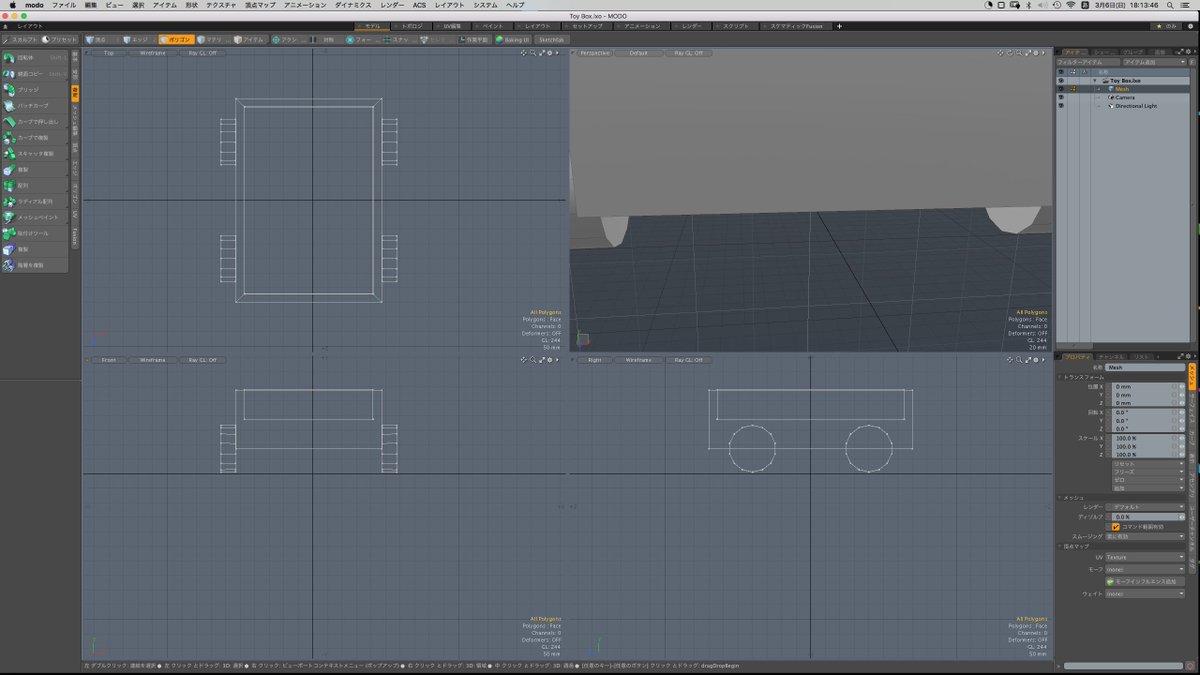The height and width of the screenshot is (675, 1200).
Task: Open the アクションセンター dropdown
Action: tap(289, 39)
